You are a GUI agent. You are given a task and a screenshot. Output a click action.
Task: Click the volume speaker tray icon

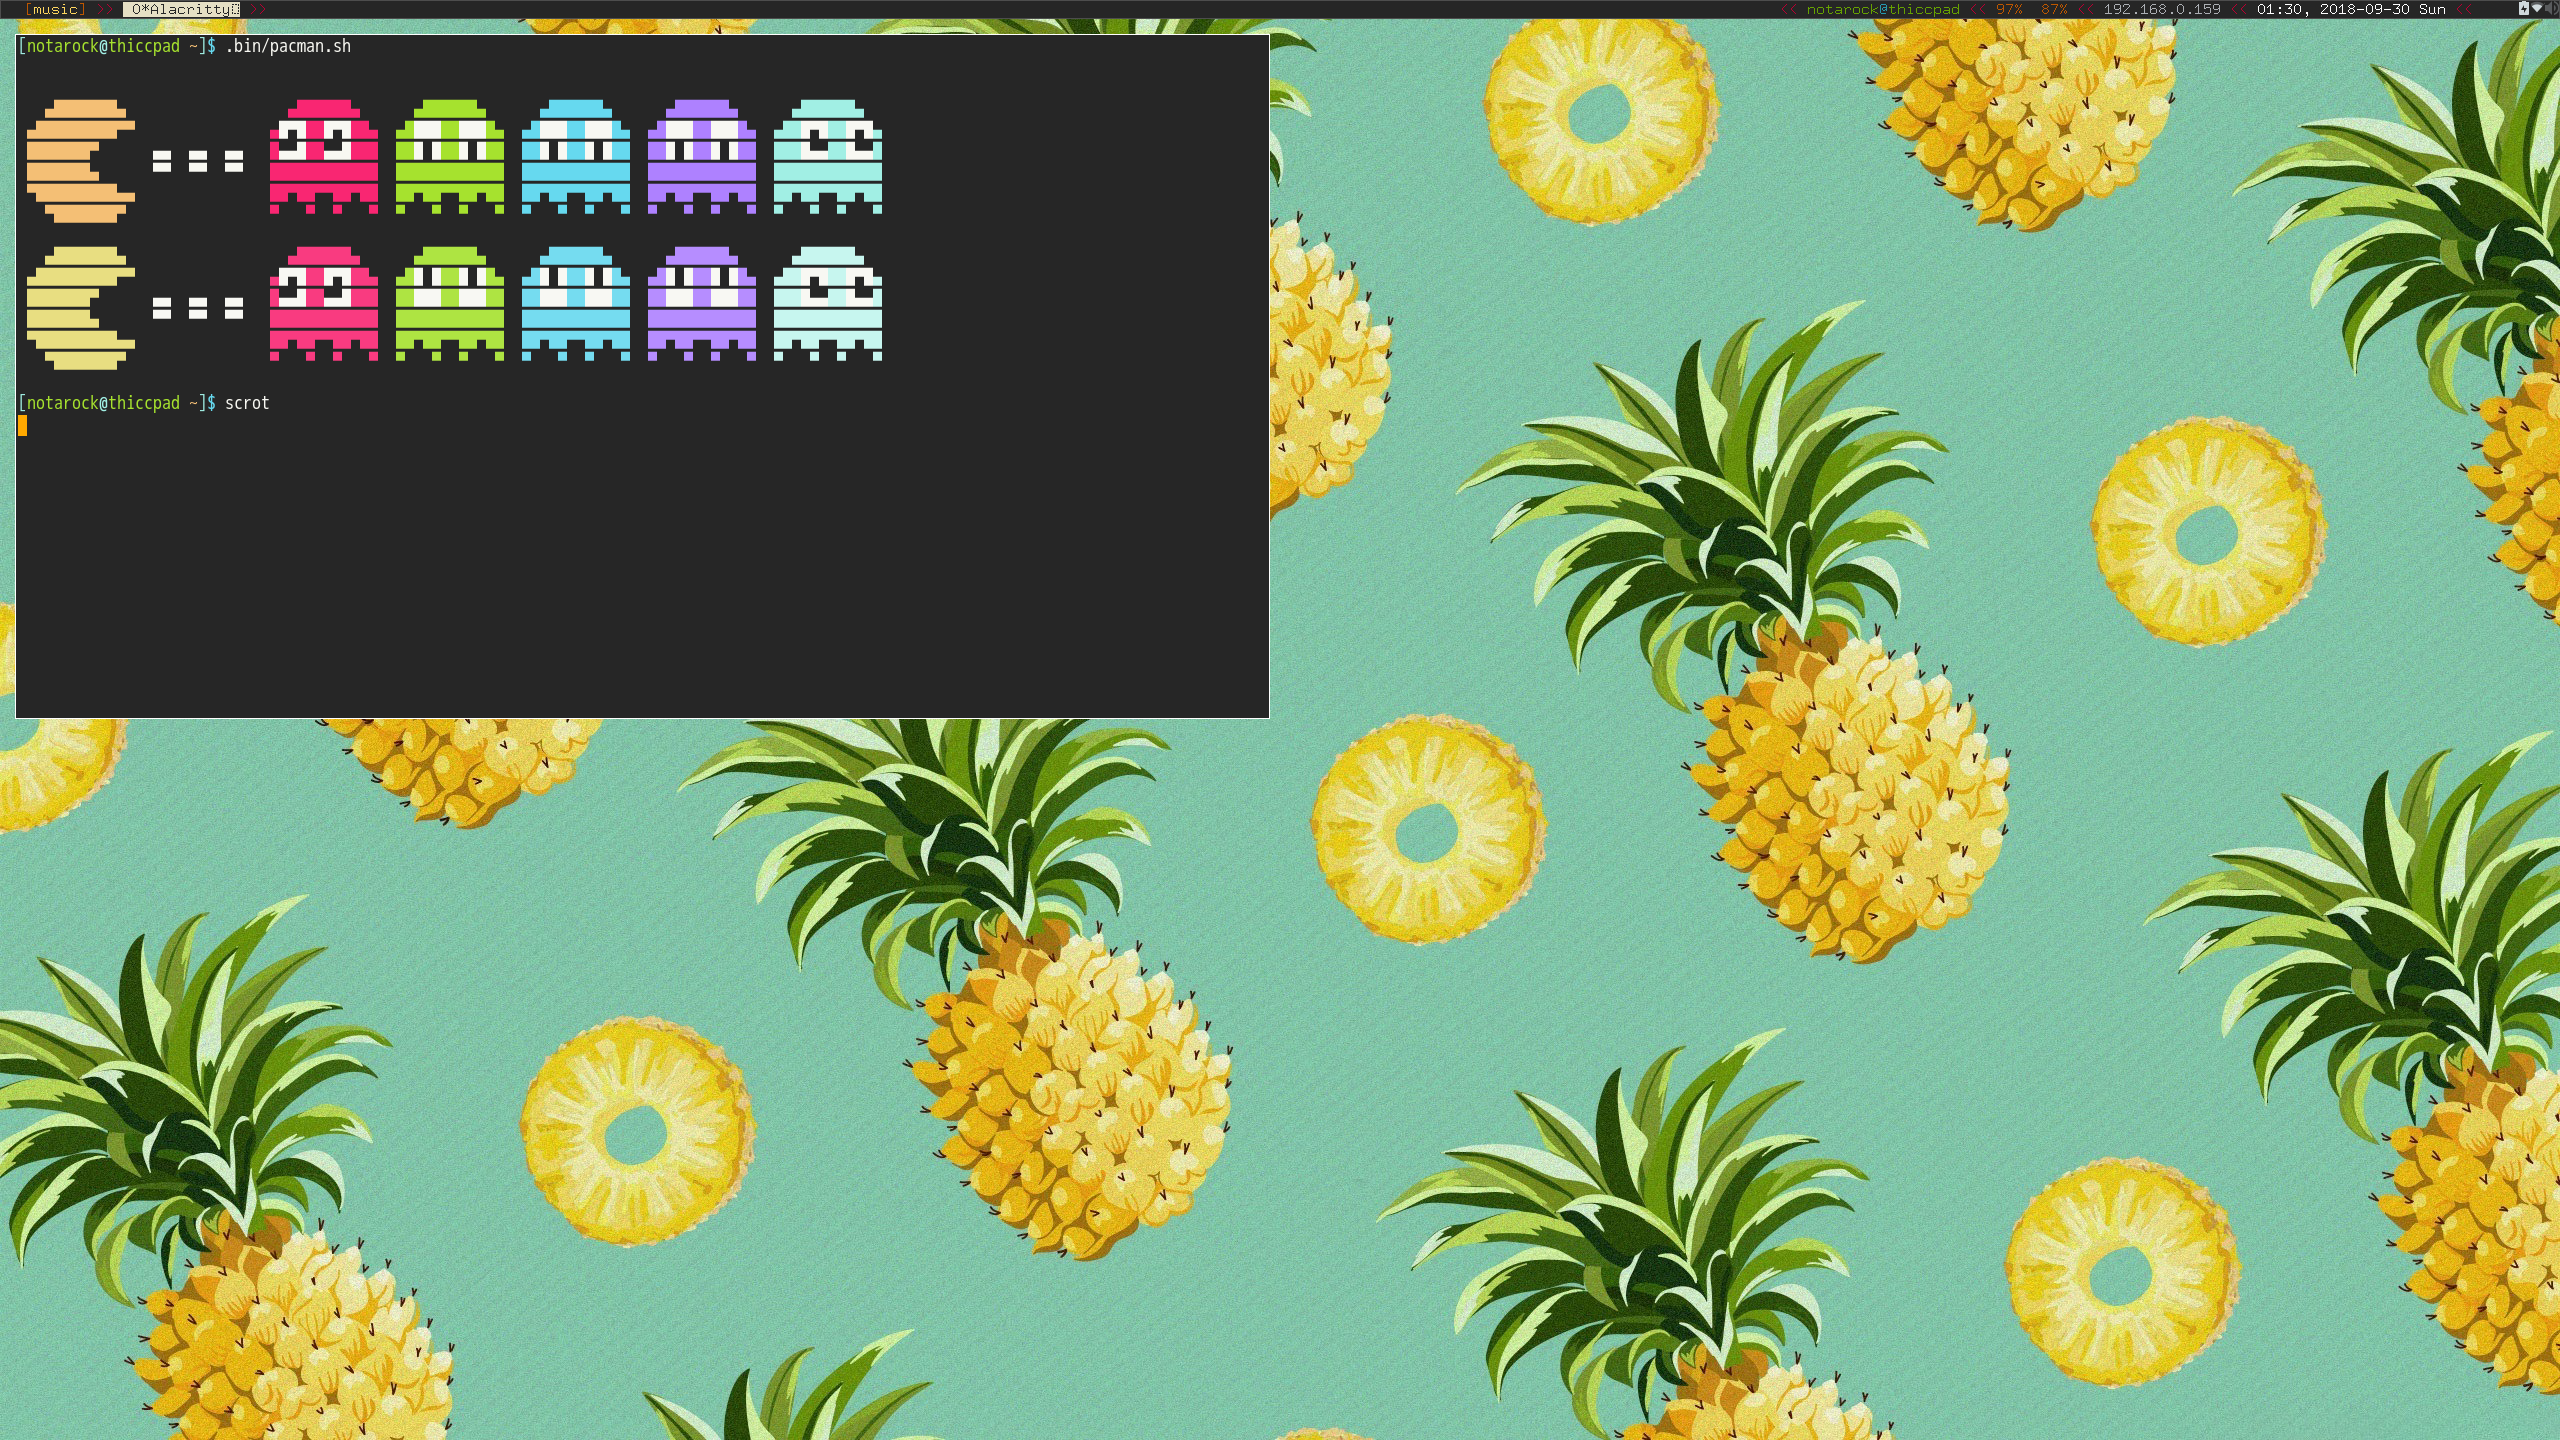point(2551,9)
